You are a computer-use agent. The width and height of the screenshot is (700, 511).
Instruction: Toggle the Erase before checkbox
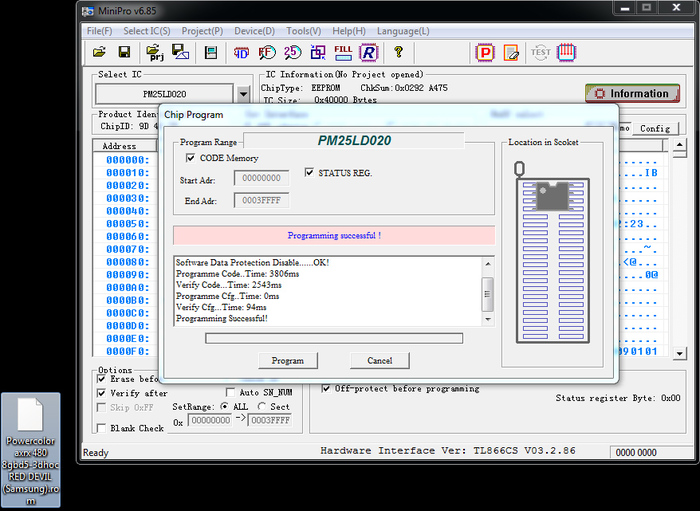101,379
